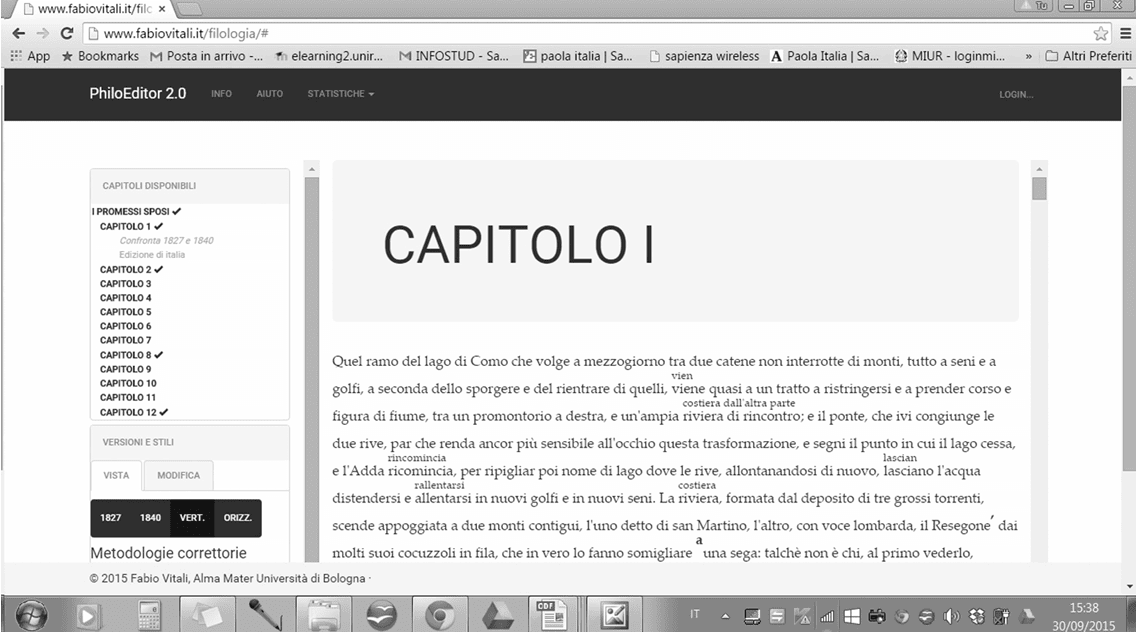The height and width of the screenshot is (632, 1138).
Task: Open the first 'paola italia | Sa...' bookmark
Action: 578,56
